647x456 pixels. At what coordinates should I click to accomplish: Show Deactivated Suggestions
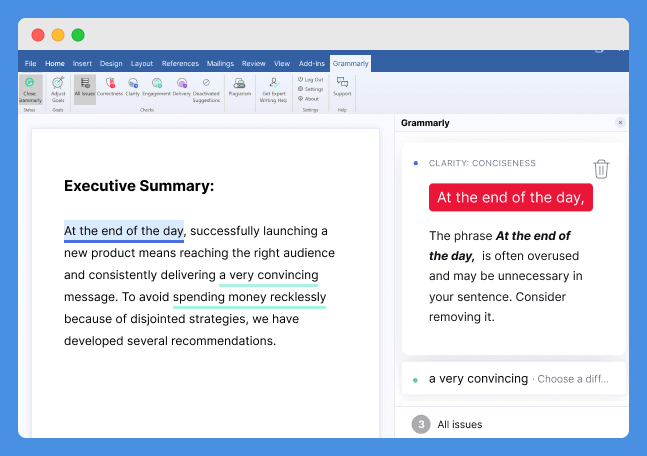tap(206, 90)
